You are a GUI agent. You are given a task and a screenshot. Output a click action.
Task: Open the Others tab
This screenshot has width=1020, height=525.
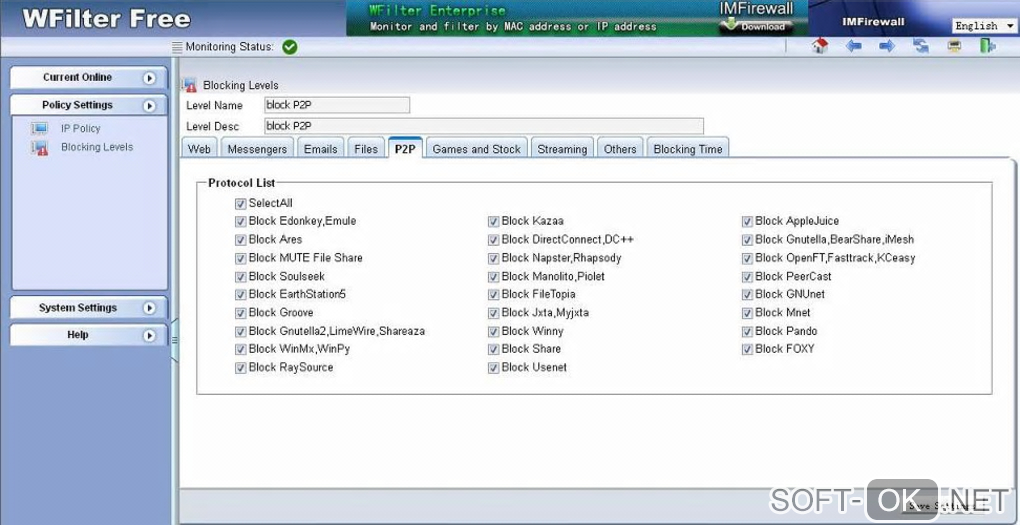point(620,149)
